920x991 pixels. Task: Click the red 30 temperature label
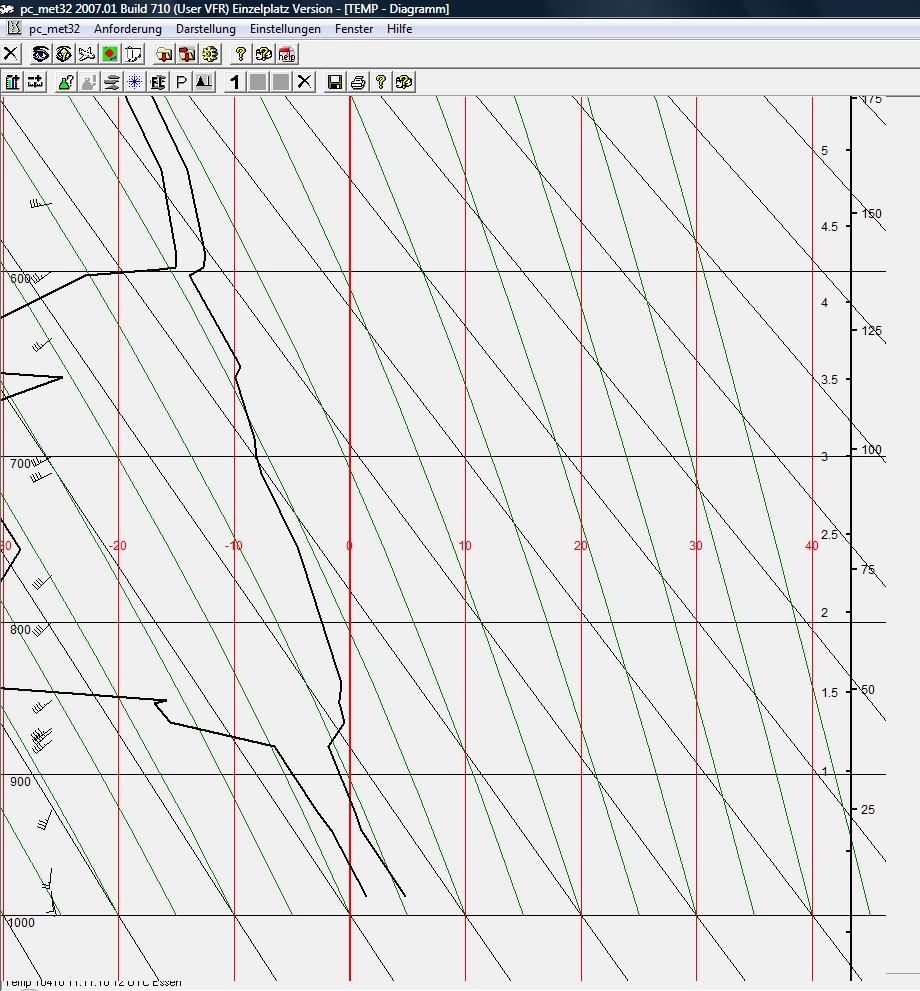pos(696,545)
